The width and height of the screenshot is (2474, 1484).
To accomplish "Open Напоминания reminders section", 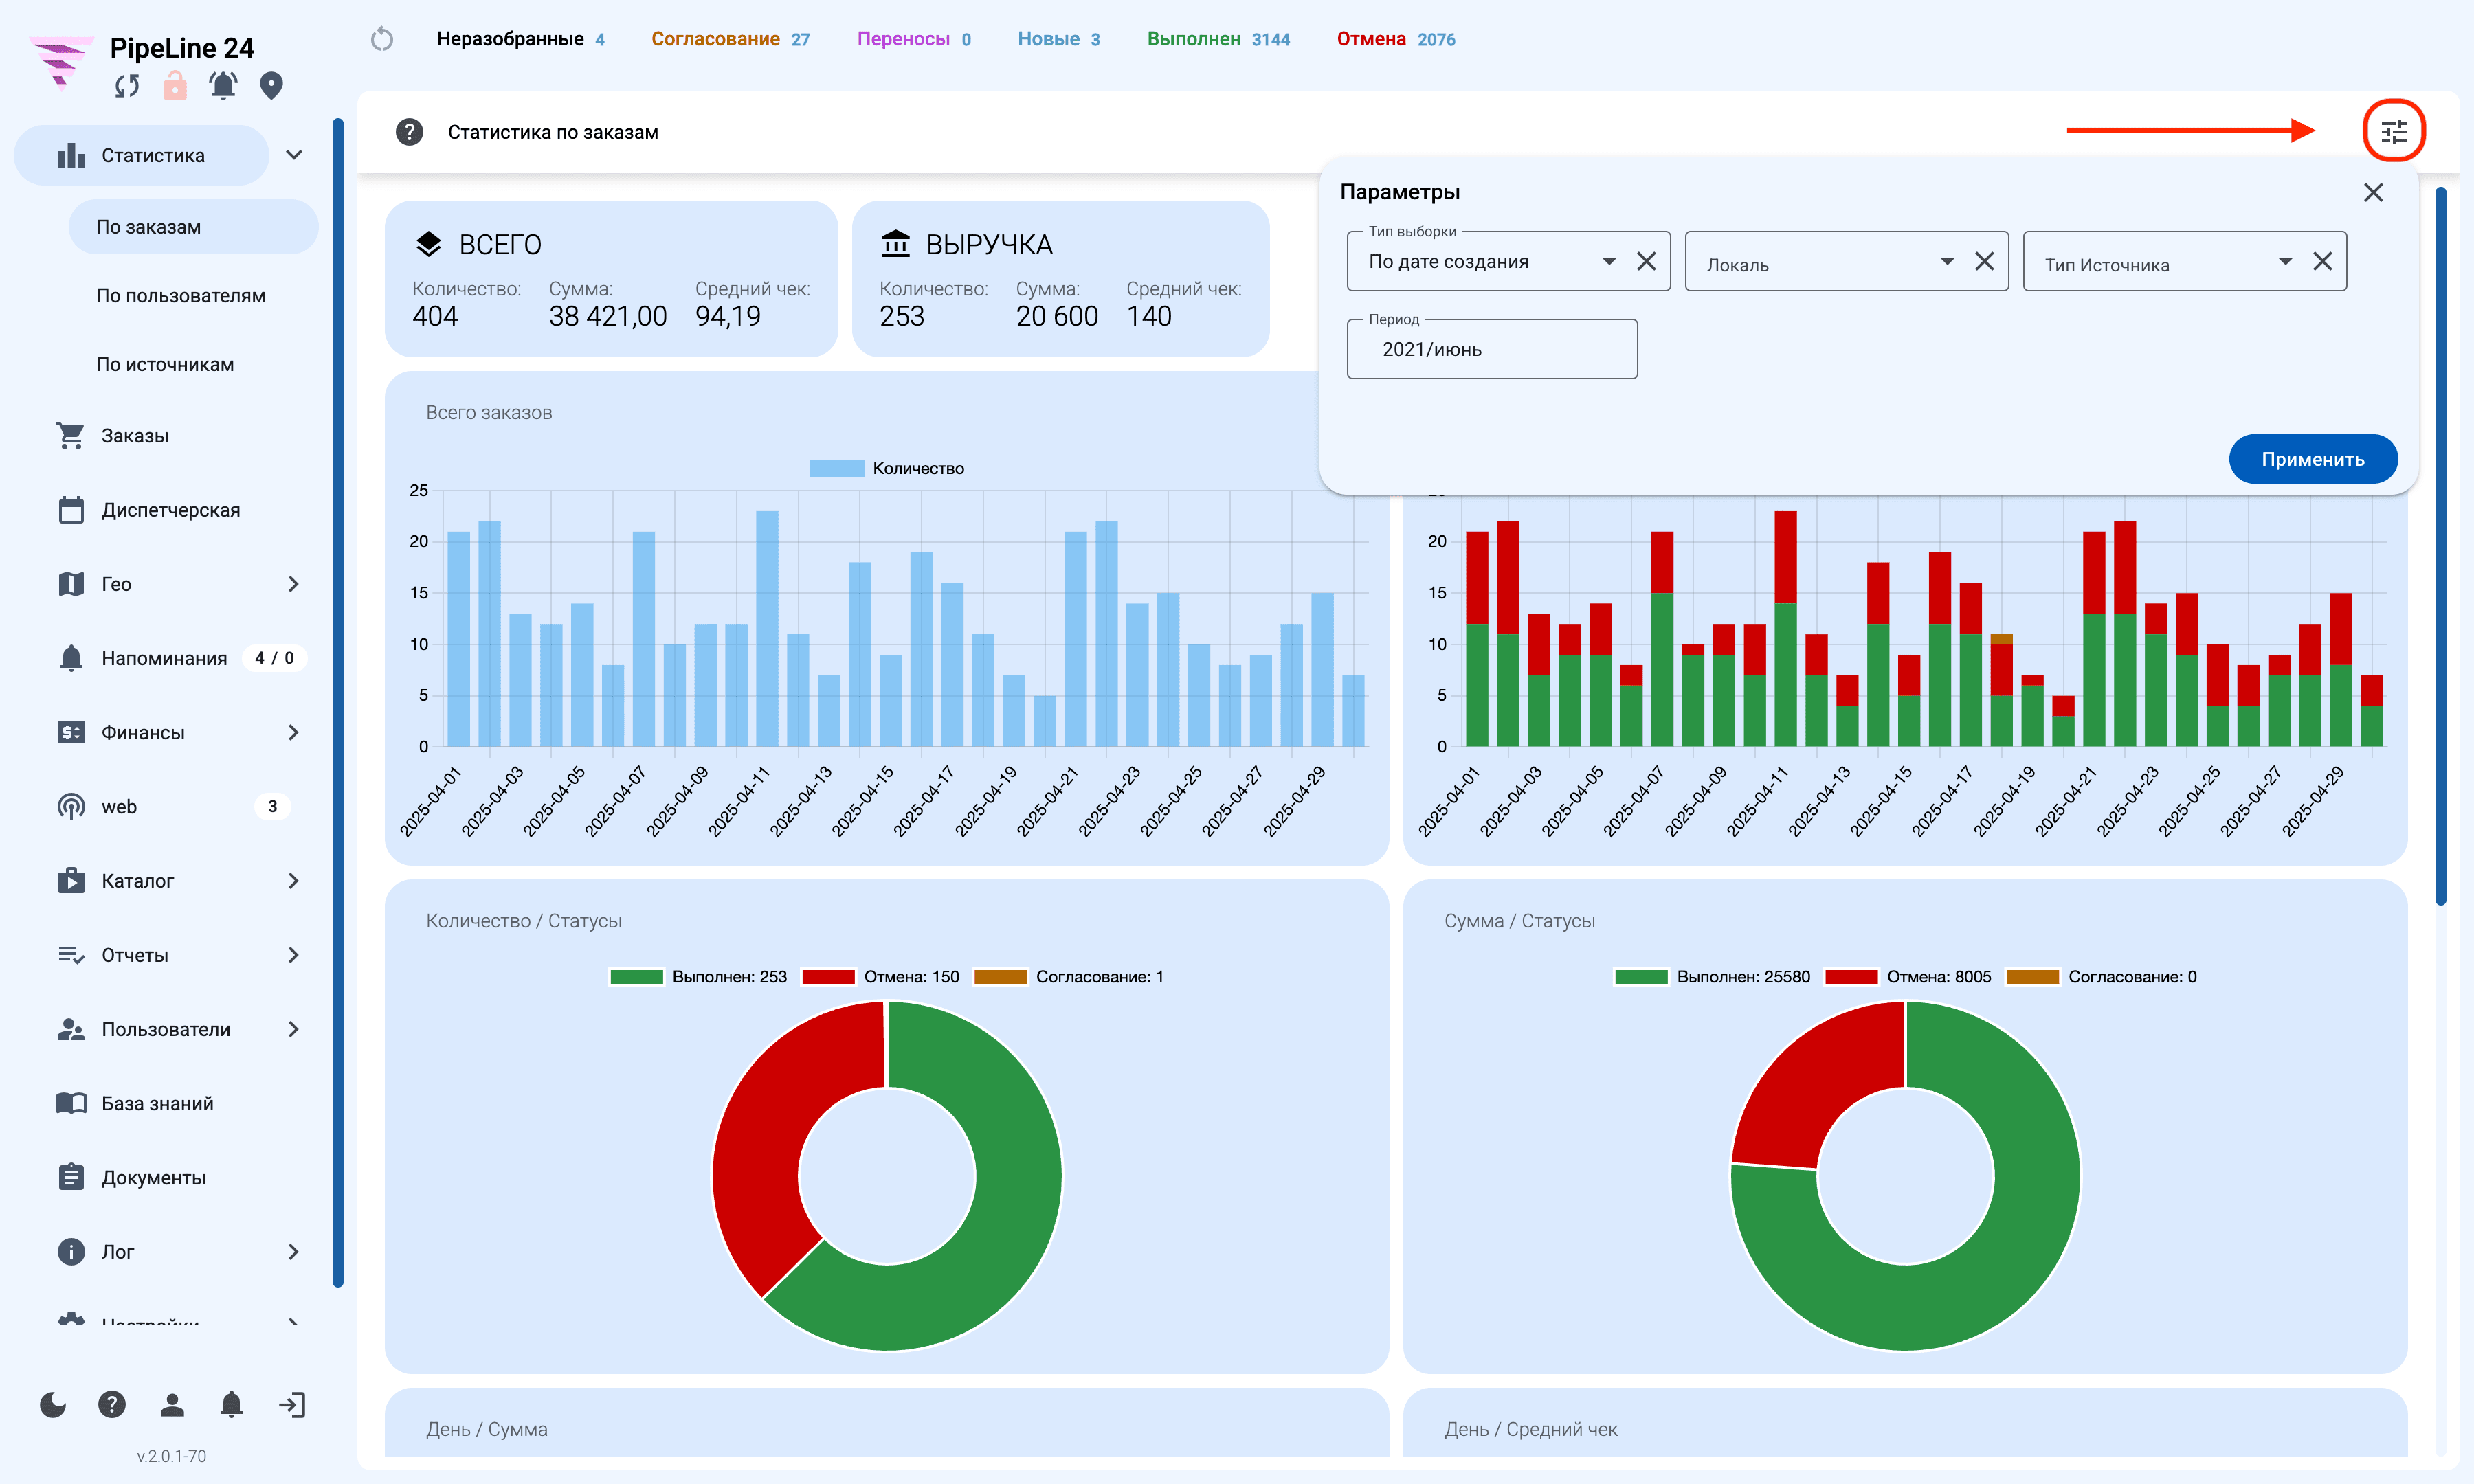I will coord(165,658).
